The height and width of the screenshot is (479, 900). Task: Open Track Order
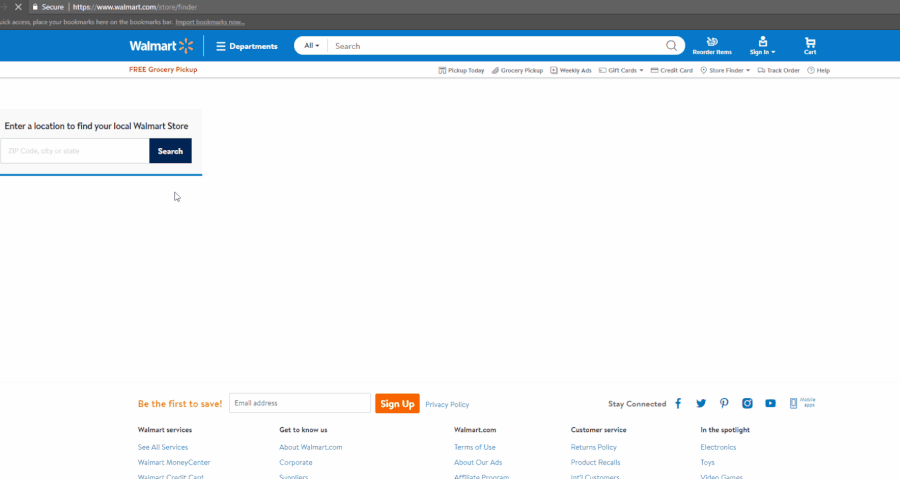pos(778,71)
